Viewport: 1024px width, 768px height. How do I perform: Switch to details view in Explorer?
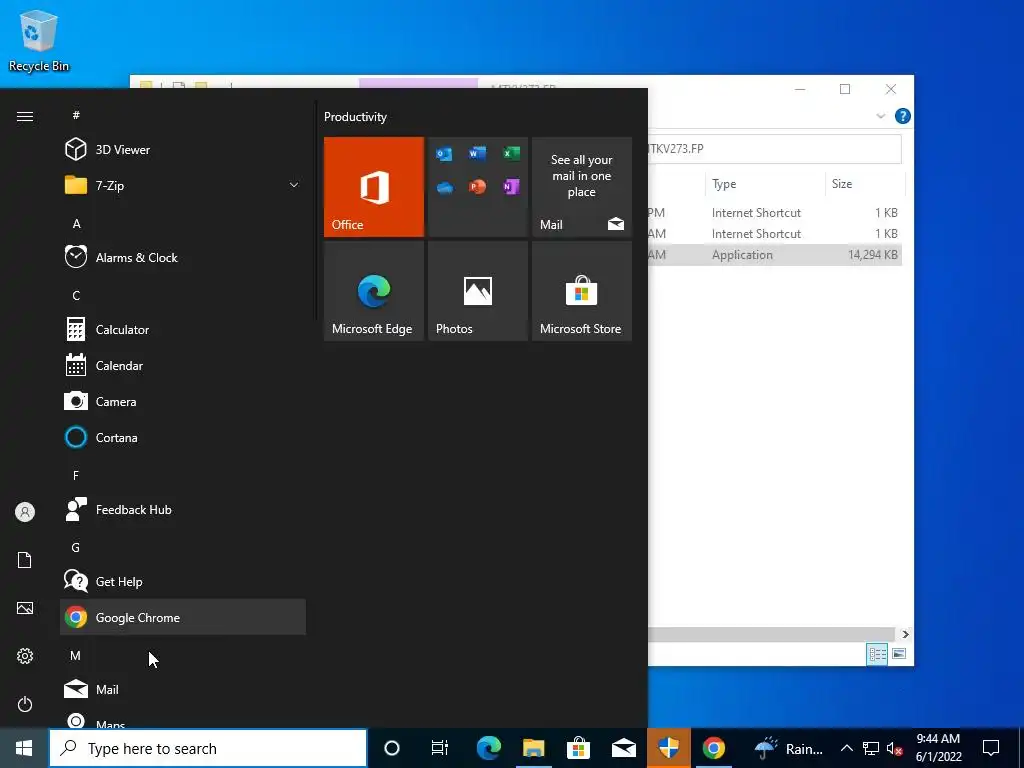click(x=877, y=654)
